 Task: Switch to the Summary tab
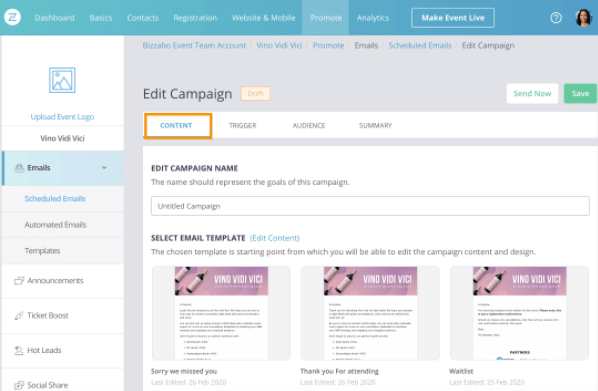click(x=375, y=126)
